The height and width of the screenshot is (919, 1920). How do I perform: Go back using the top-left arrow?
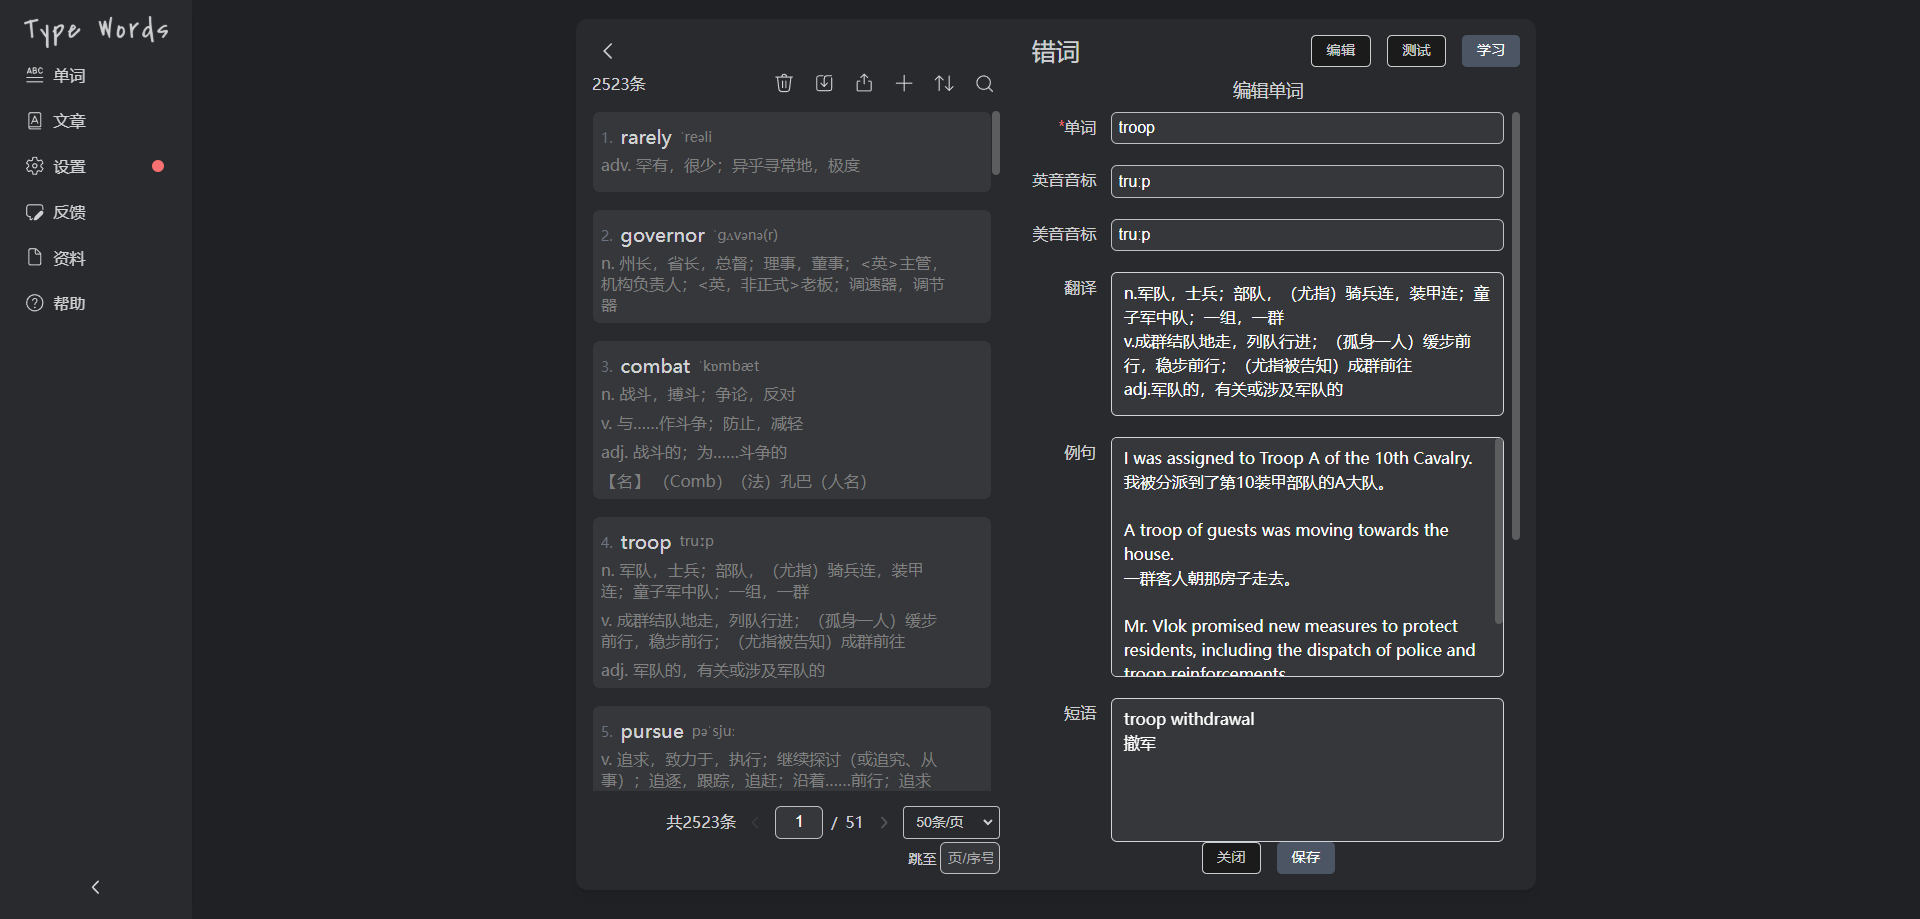(x=608, y=51)
